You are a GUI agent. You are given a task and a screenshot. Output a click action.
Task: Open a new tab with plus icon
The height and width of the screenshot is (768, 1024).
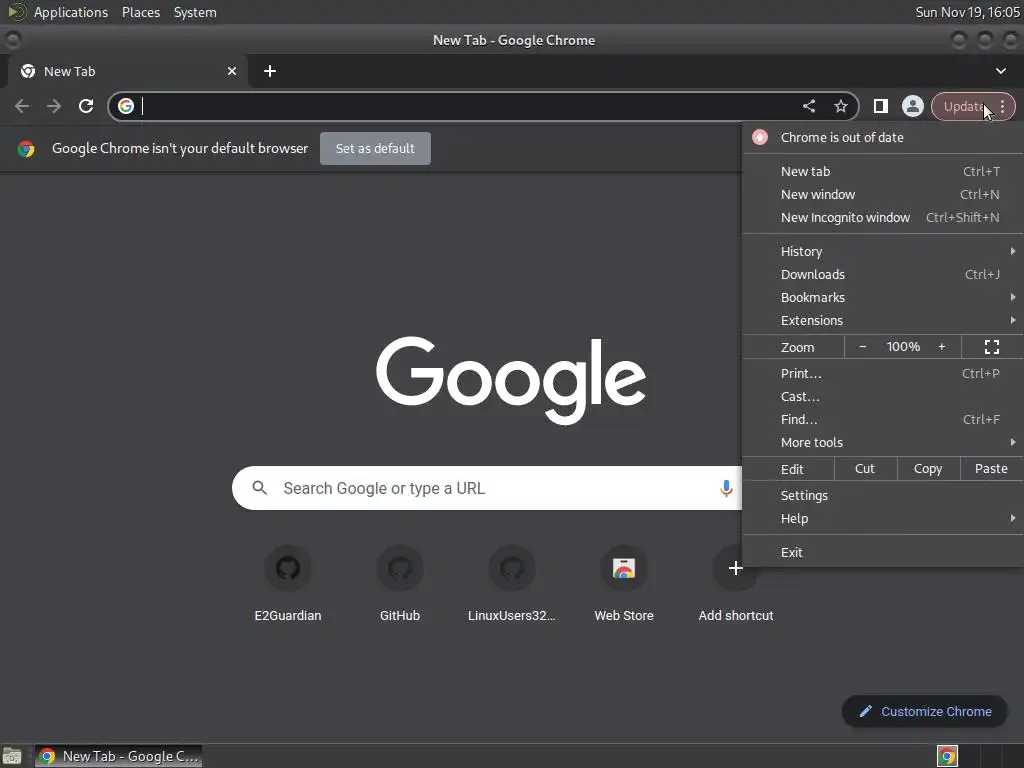point(270,71)
